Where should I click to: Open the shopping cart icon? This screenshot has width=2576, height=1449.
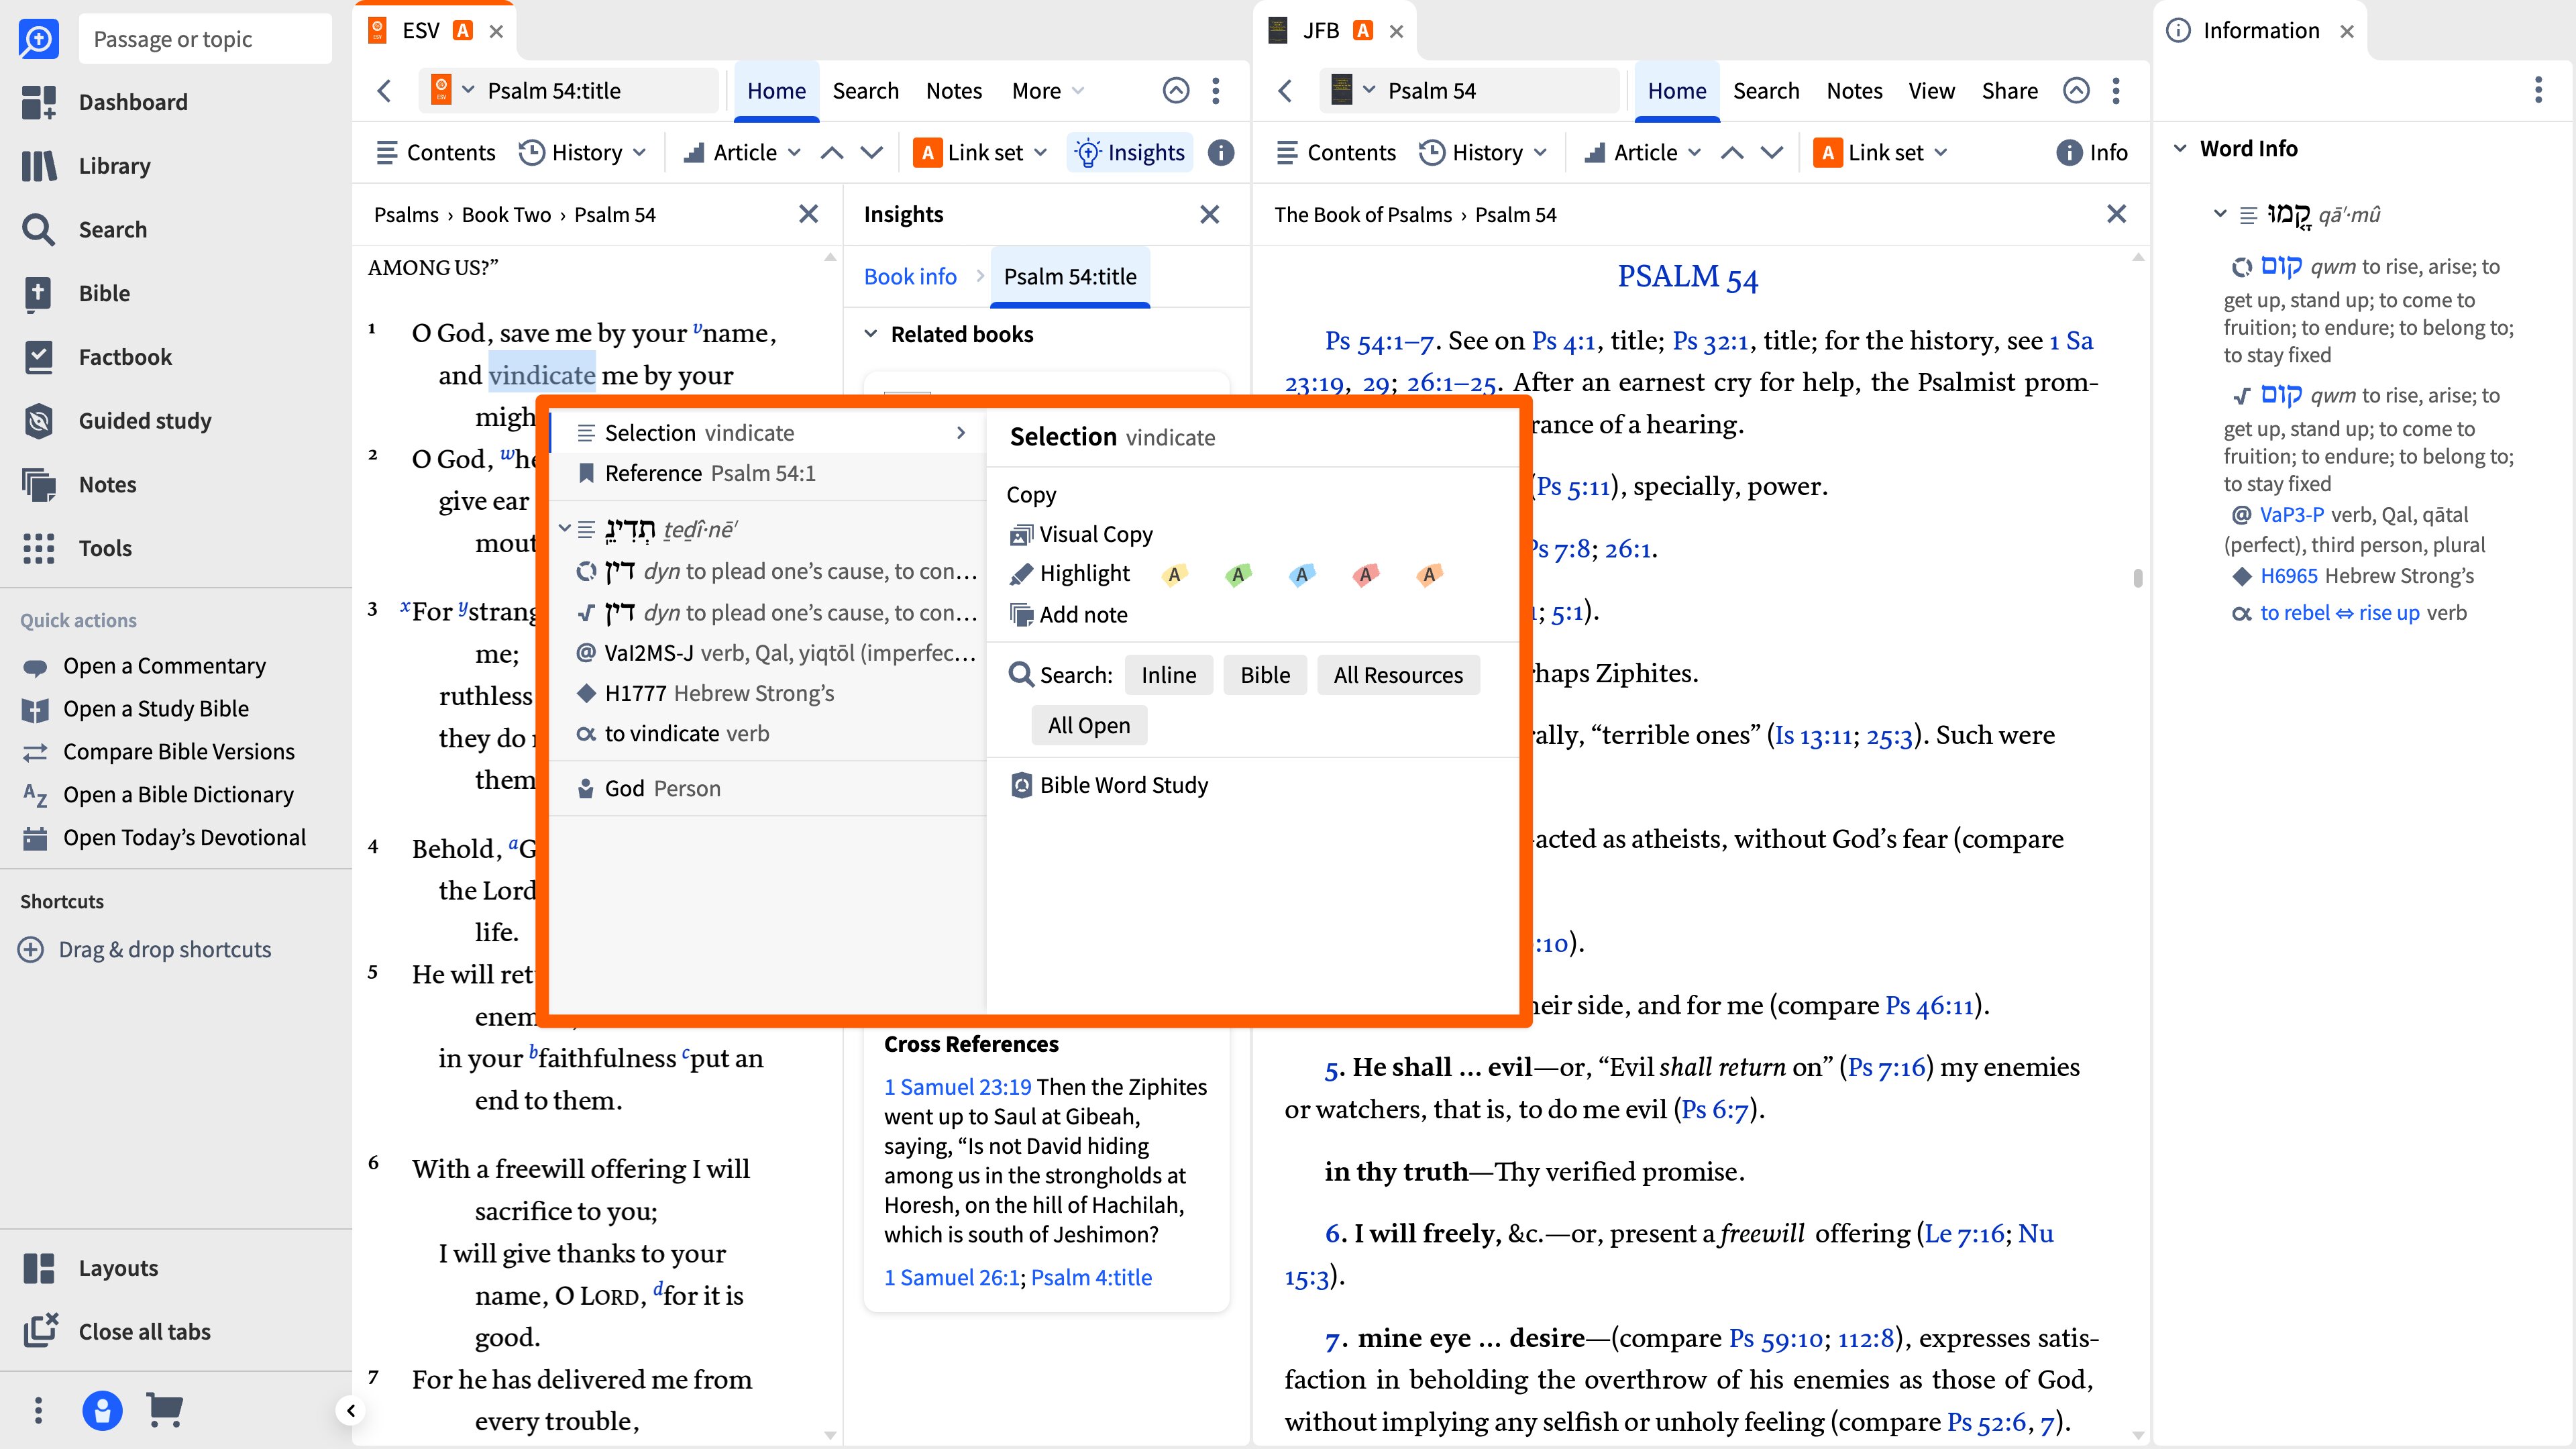pyautogui.click(x=164, y=1410)
